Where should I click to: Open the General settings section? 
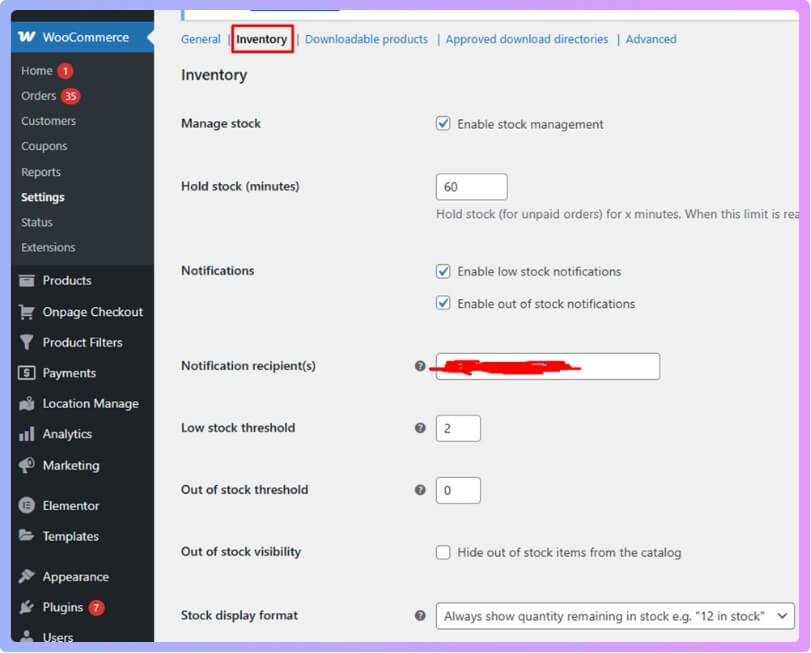[200, 39]
